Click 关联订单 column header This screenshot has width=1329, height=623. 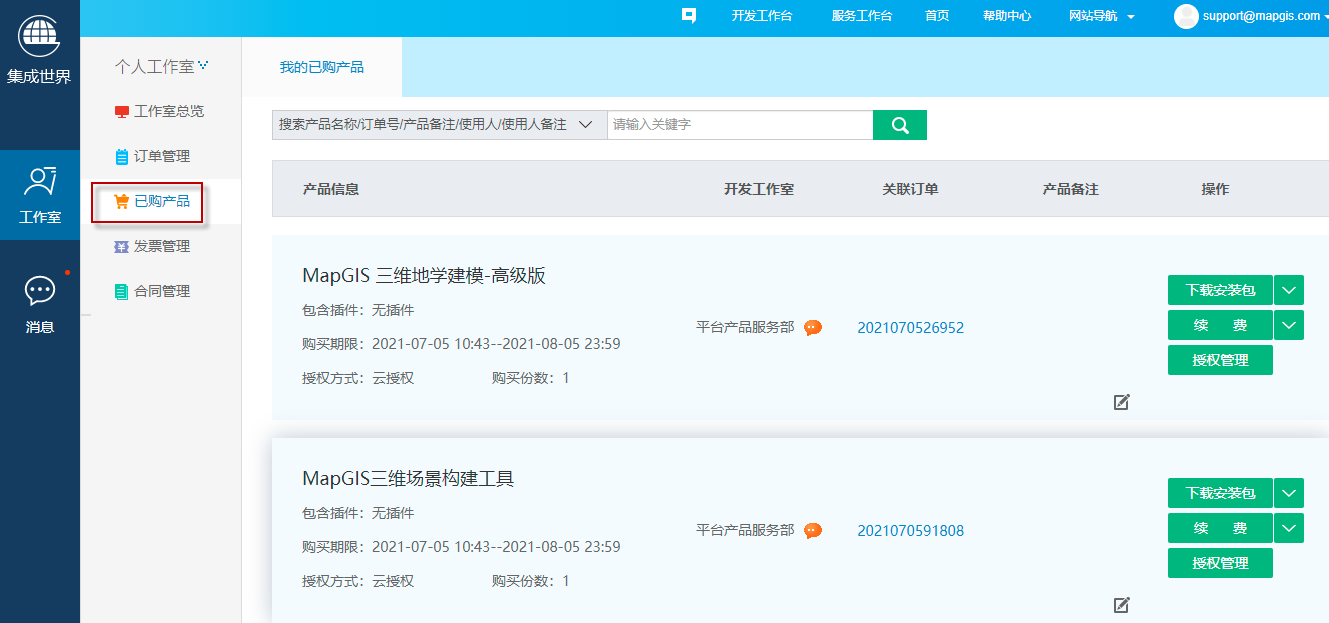coord(910,189)
